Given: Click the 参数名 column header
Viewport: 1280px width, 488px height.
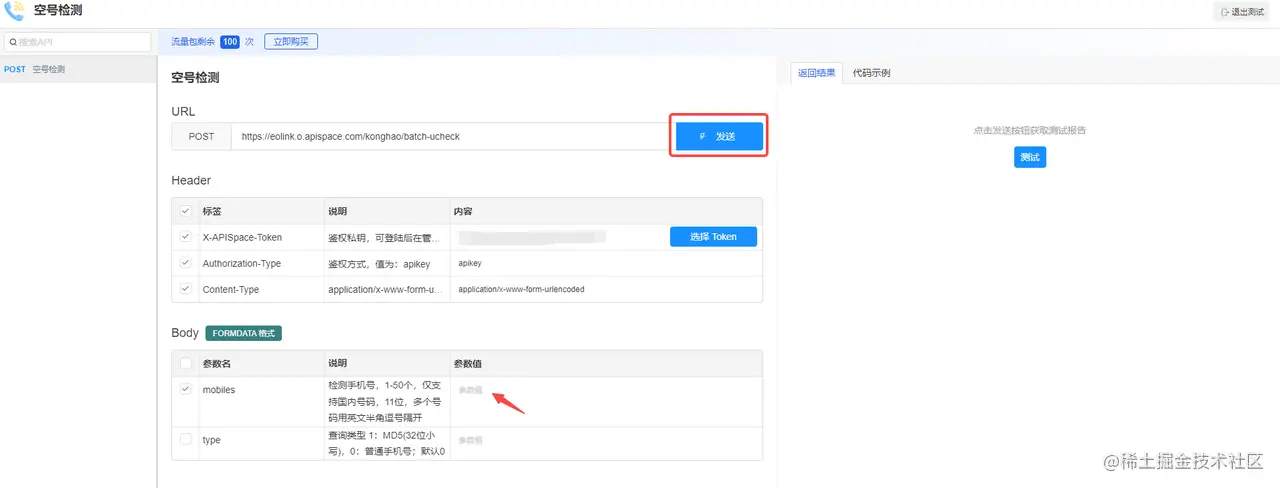Looking at the screenshot, I should (x=217, y=364).
